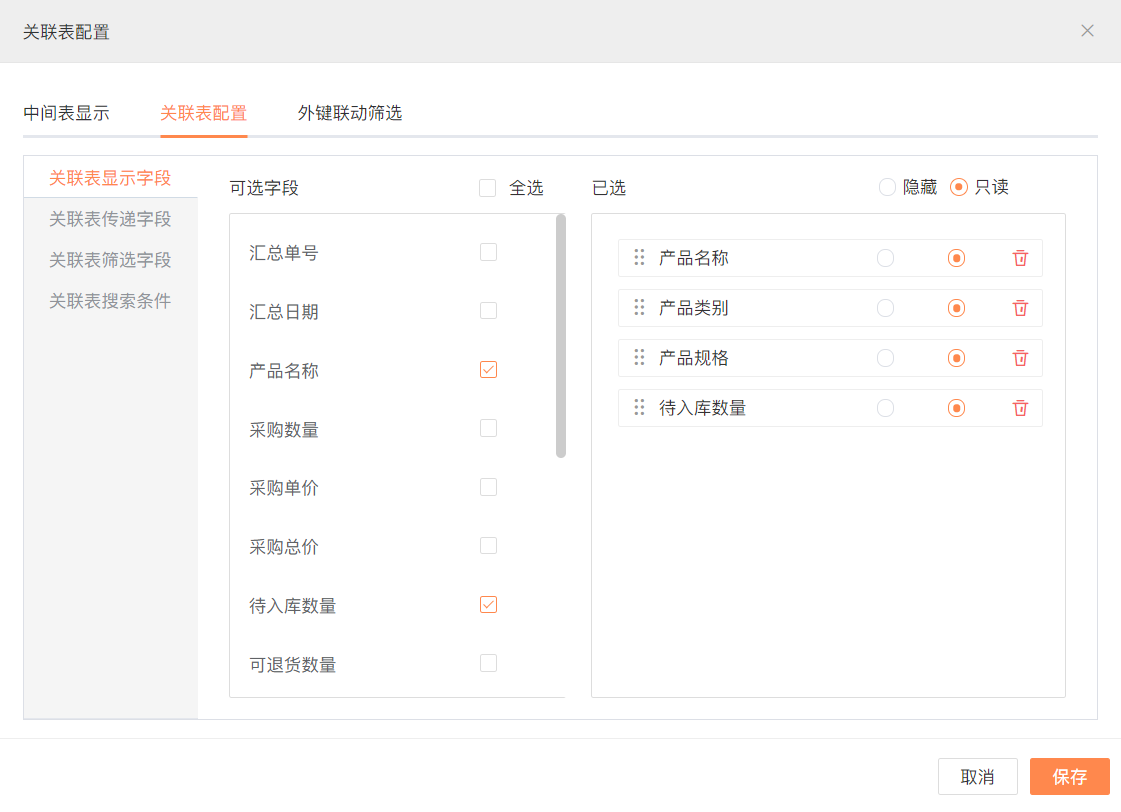Open 关联表传递字段 in the side menu
The width and height of the screenshot is (1121, 812).
pyautogui.click(x=110, y=219)
